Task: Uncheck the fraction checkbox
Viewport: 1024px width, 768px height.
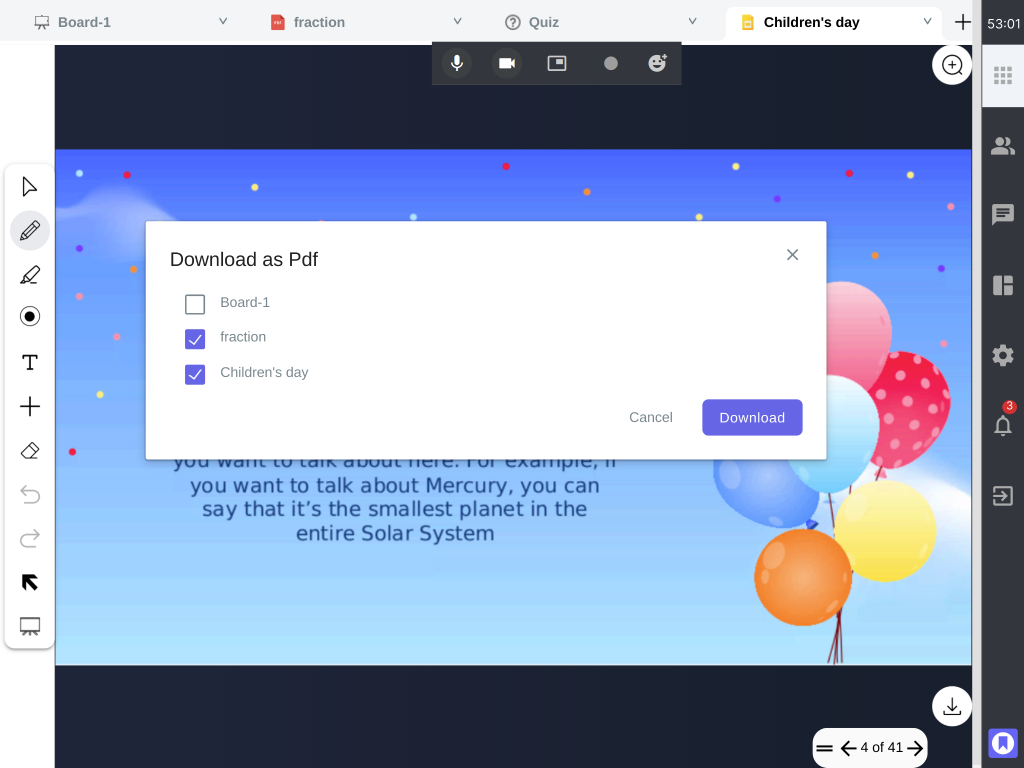Action: [195, 339]
